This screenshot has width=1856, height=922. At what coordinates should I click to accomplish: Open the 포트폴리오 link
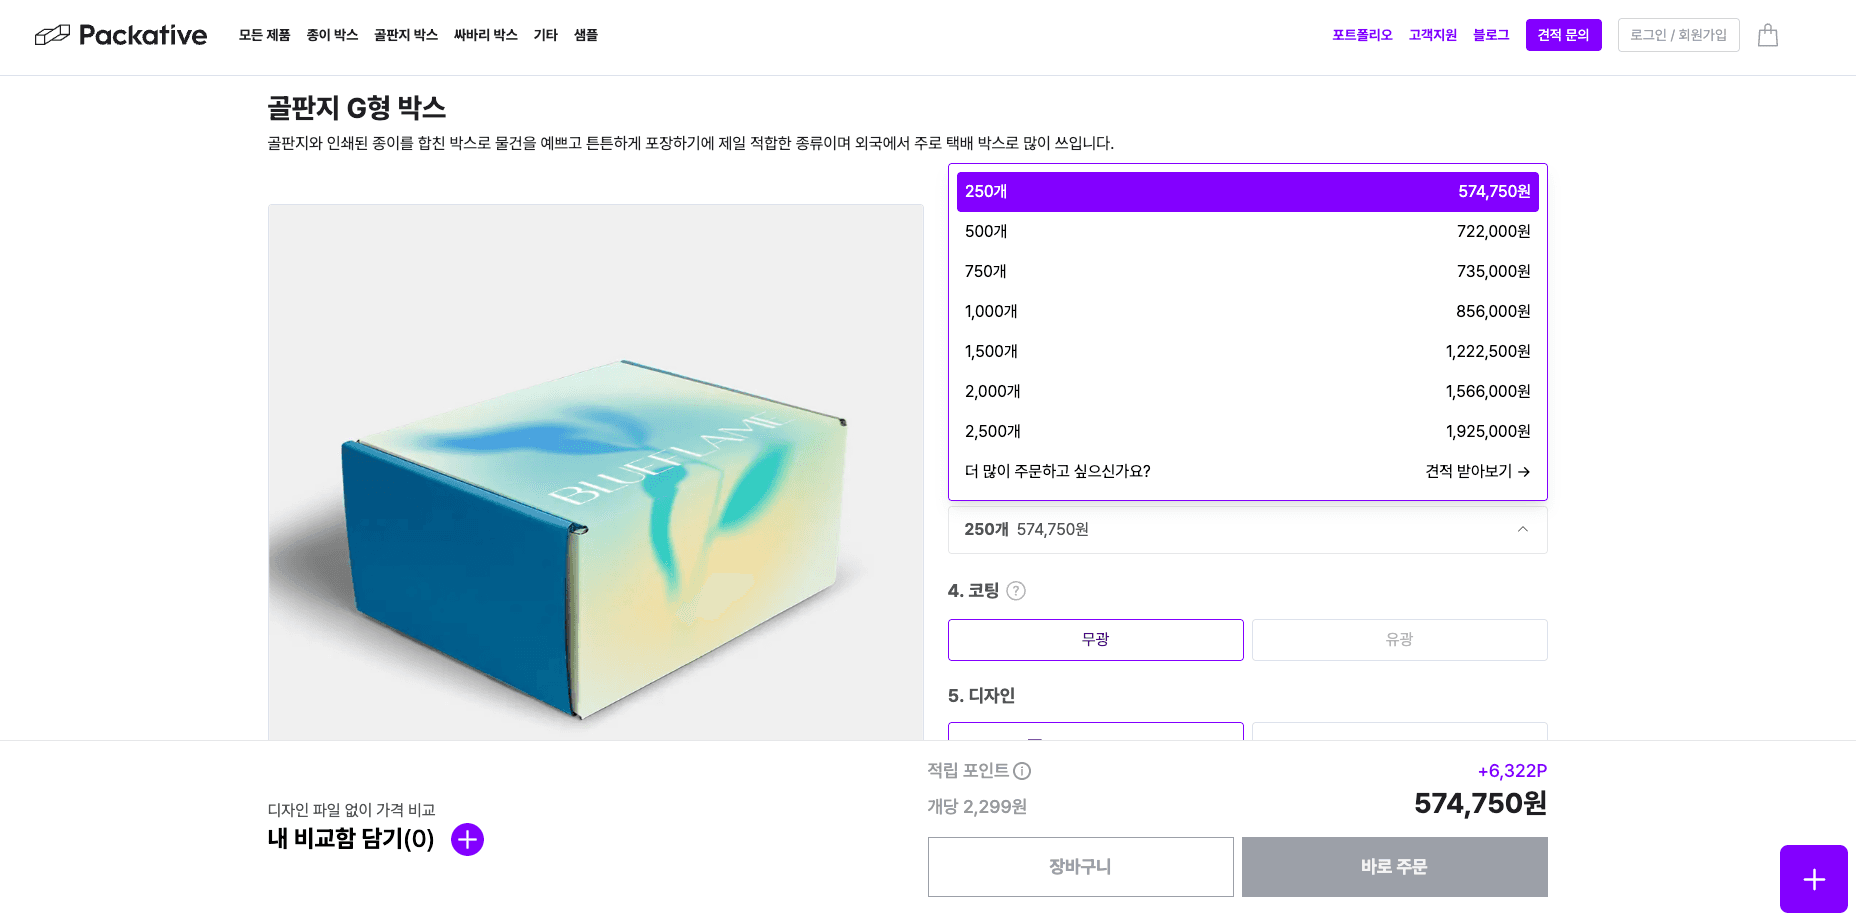tap(1362, 35)
